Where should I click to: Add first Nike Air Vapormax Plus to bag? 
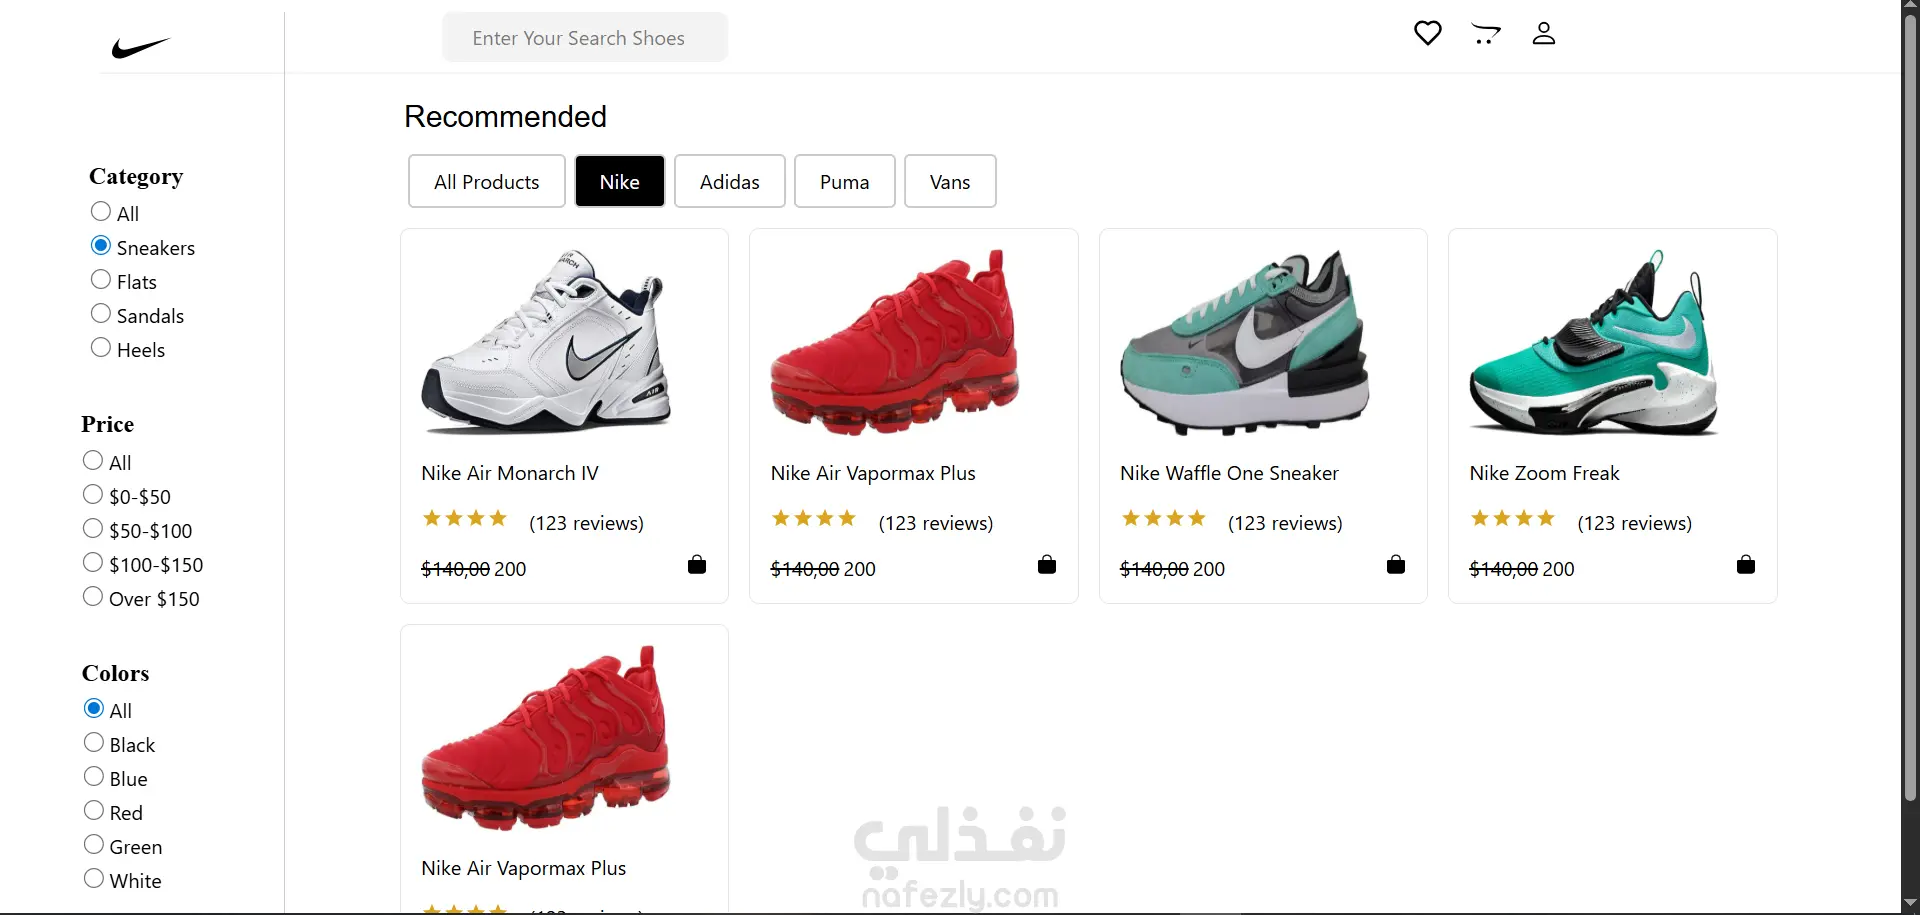[x=1047, y=565]
